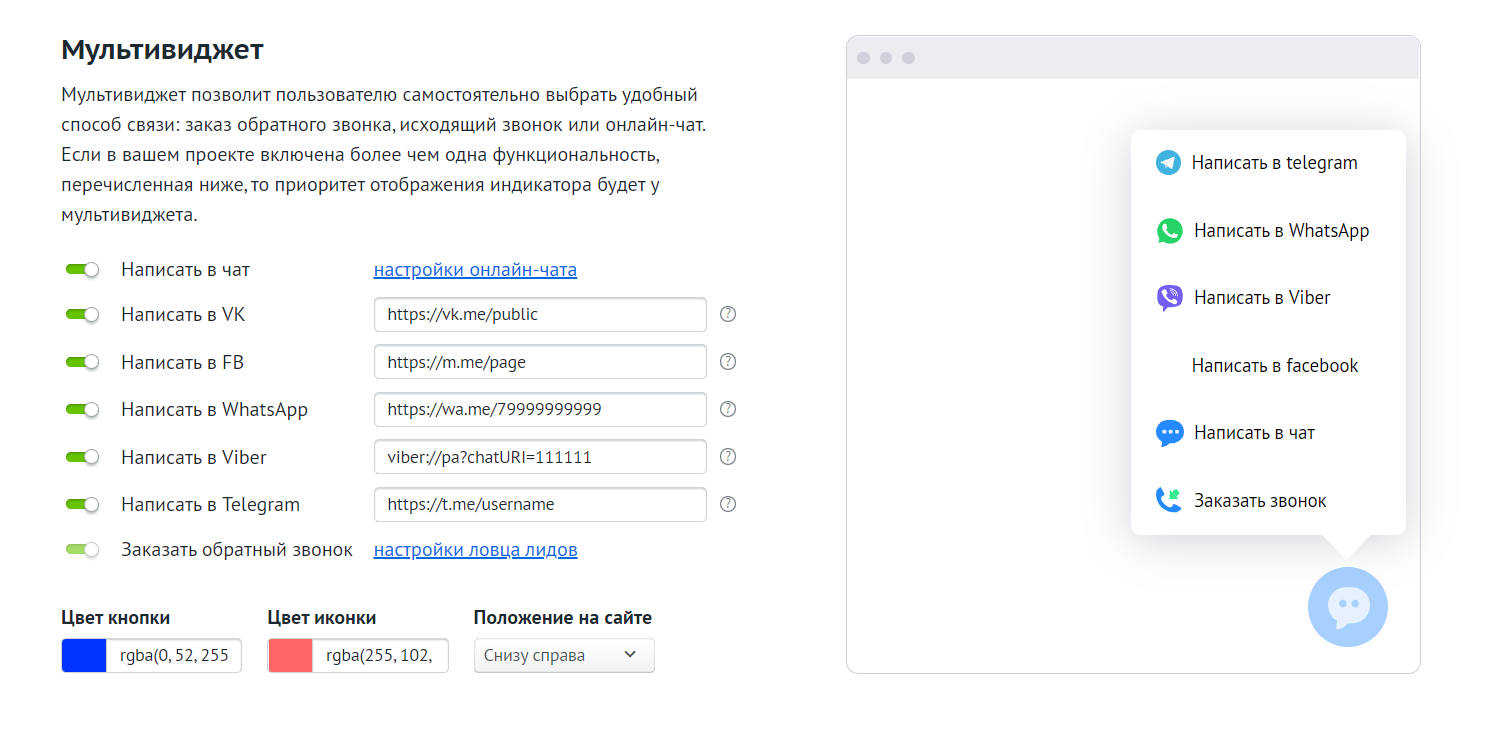Screen dimensions: 1504x734
Task: Click the FB link input field
Action: click(x=540, y=362)
